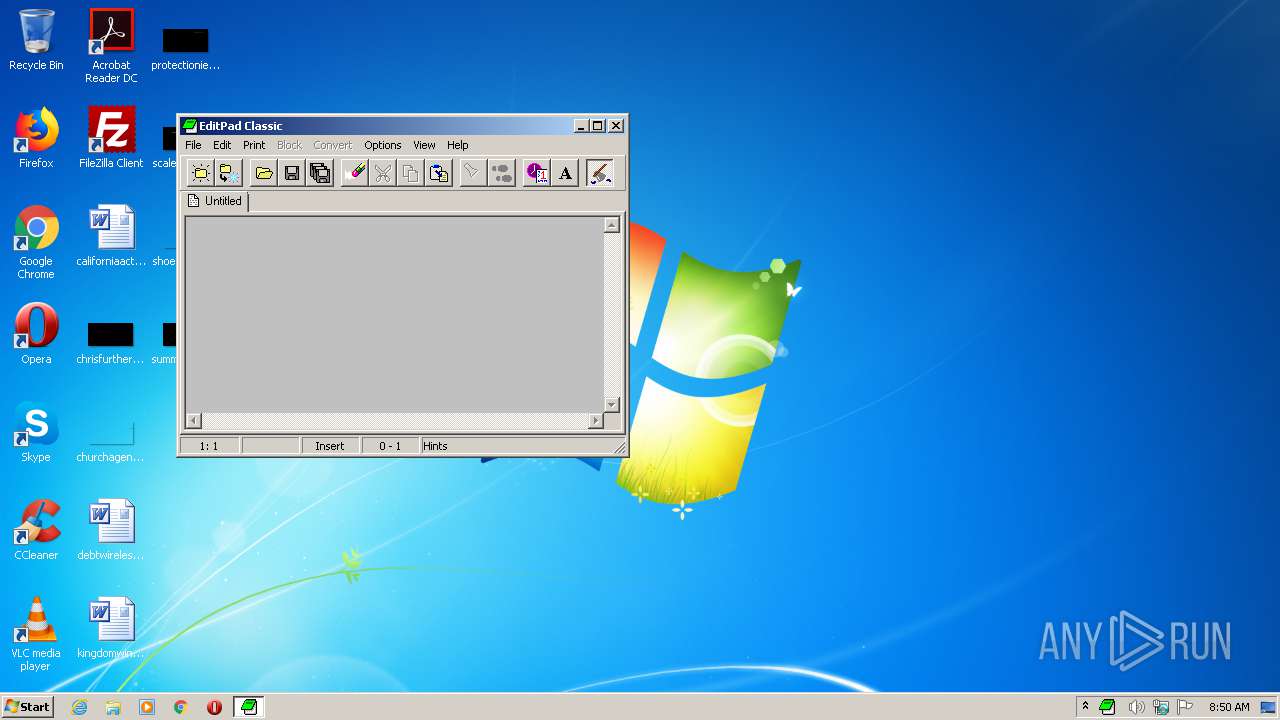Screen dimensions: 1280x720
Task: Select the Skype desktop shortcut
Action: pyautogui.click(x=36, y=432)
